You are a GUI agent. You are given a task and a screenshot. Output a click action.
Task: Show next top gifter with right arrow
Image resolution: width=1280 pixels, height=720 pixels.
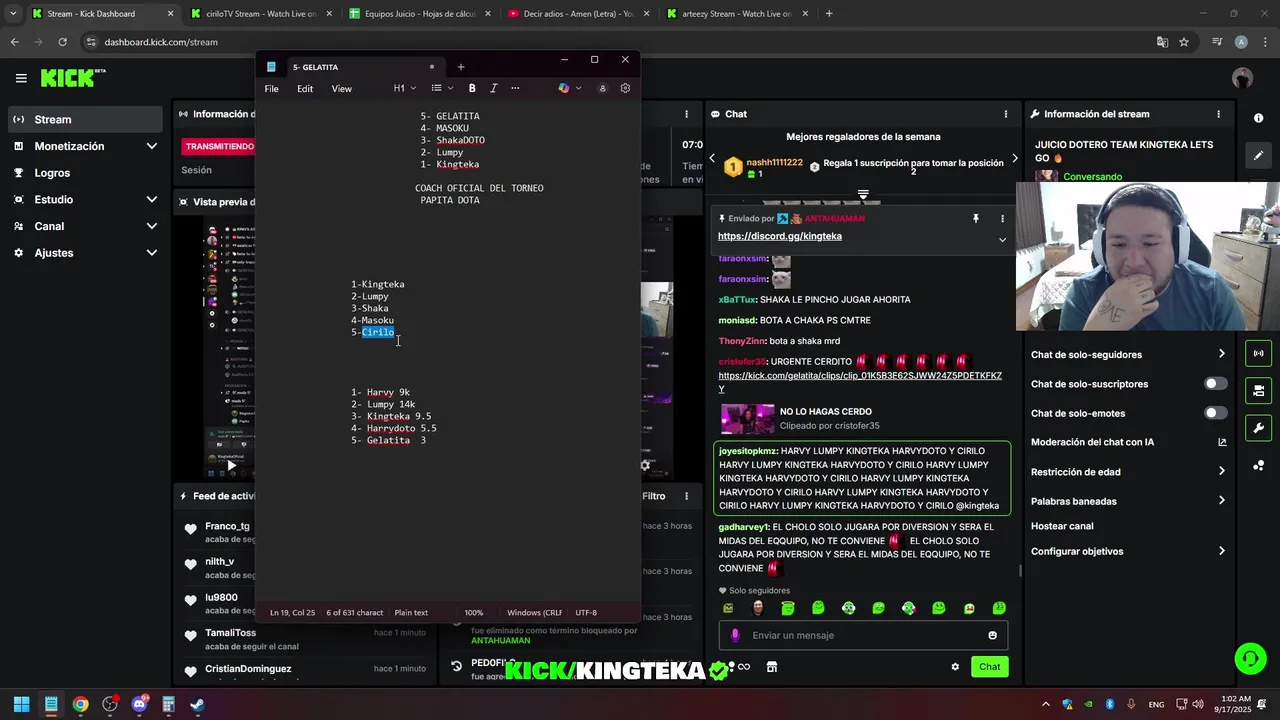(1014, 158)
